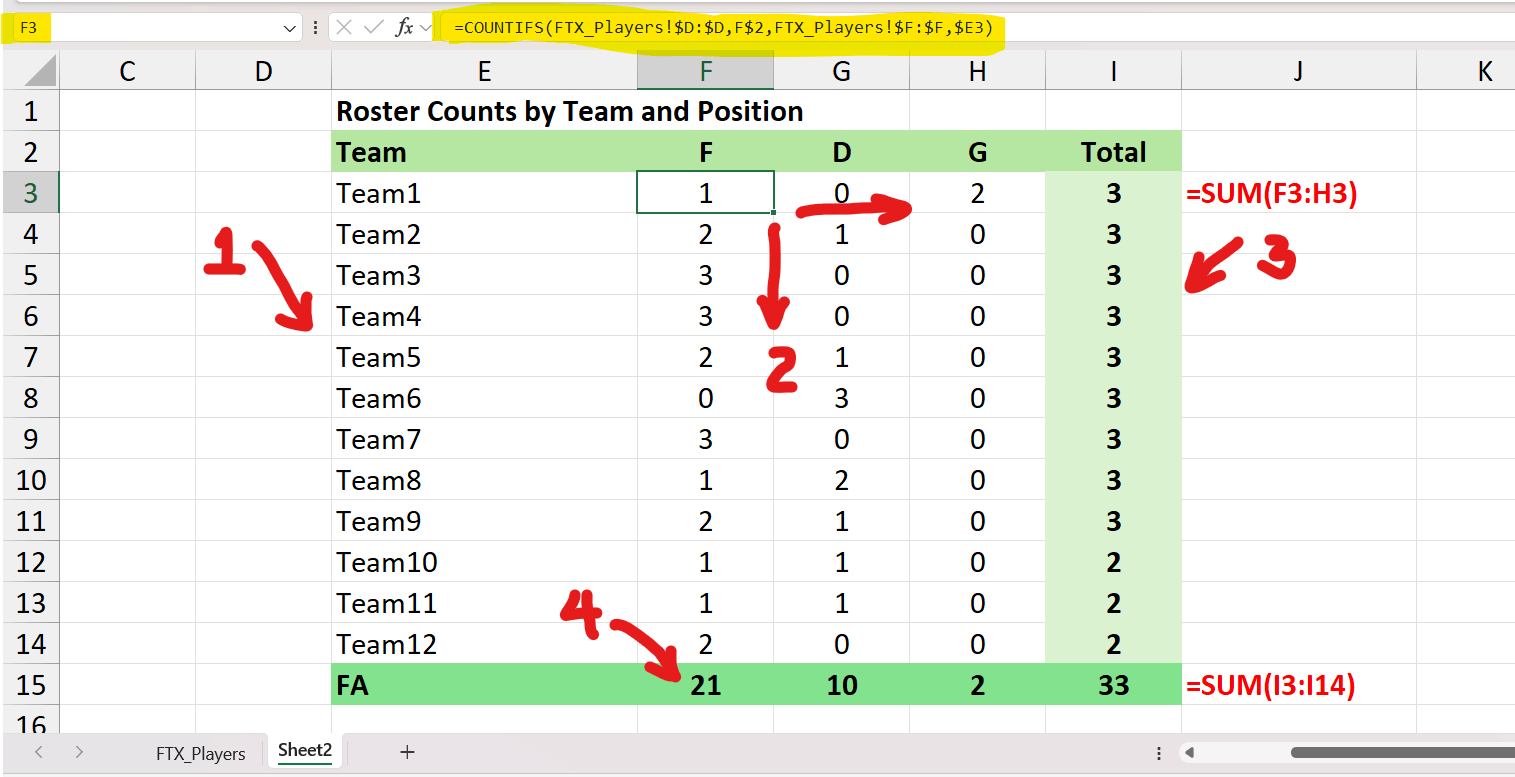This screenshot has height=777, width=1515.
Task: Click the 'Total' header cell
Action: (x=1113, y=152)
